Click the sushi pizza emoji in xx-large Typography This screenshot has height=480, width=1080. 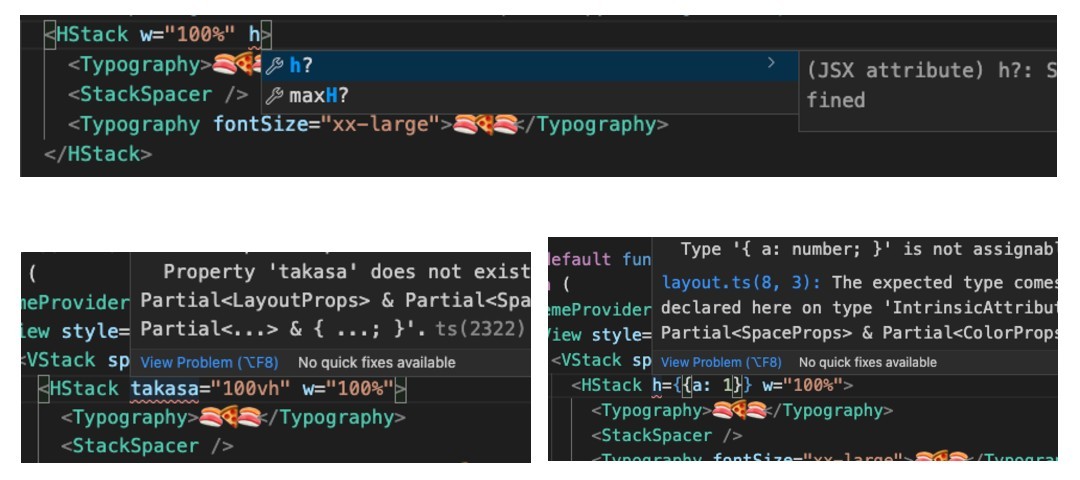(486, 125)
